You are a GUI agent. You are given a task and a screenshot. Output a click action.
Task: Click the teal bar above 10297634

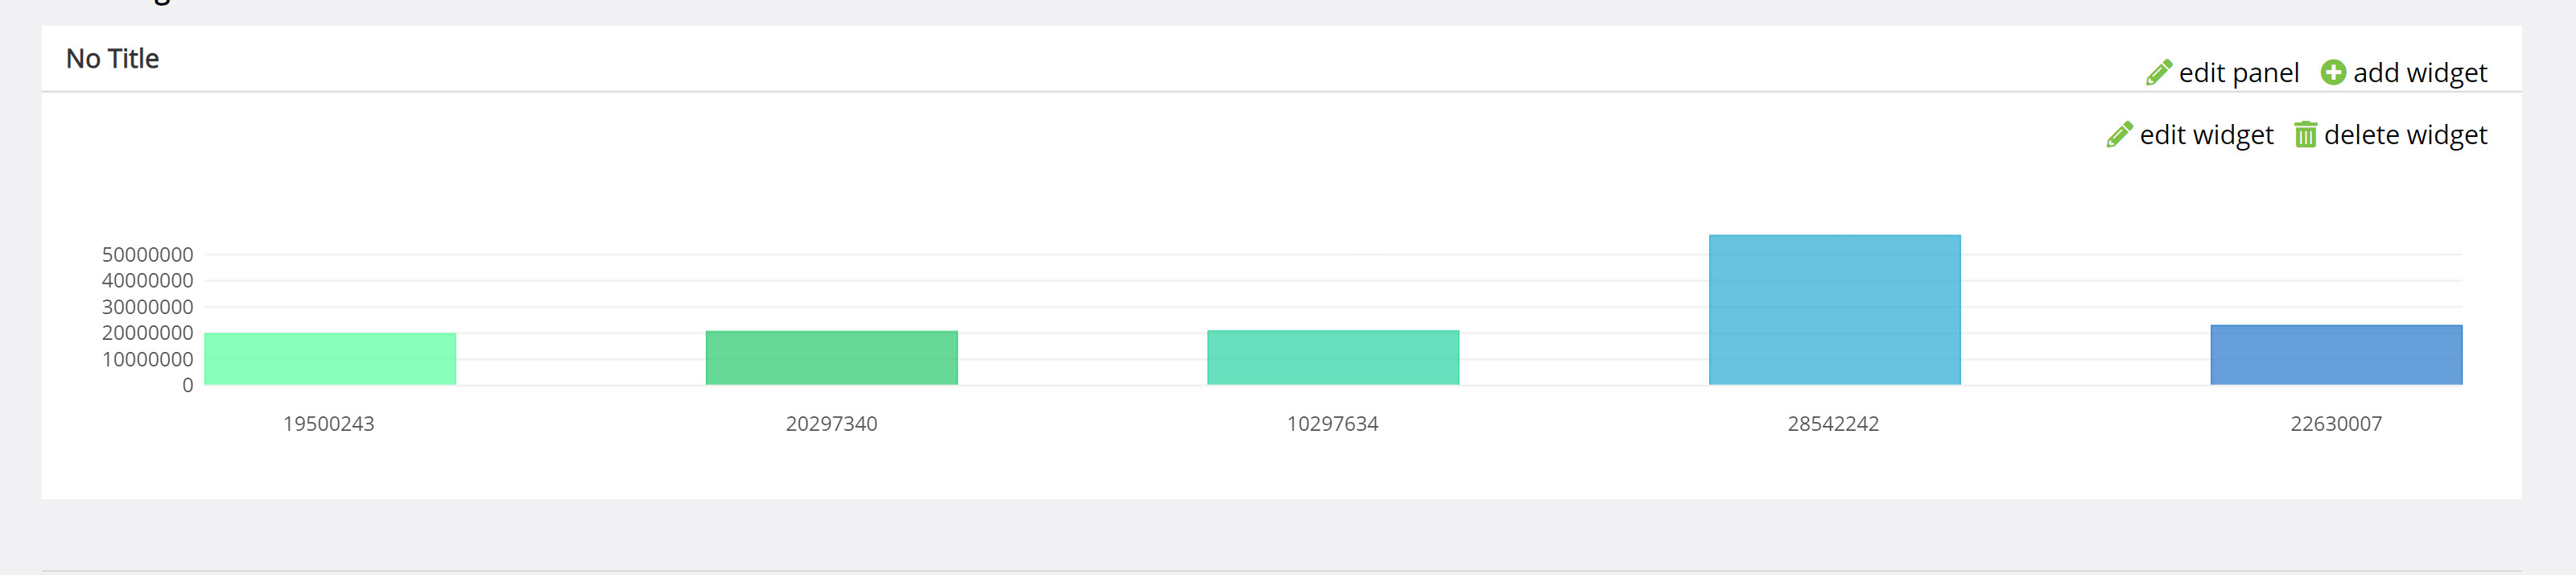[x=1333, y=358]
